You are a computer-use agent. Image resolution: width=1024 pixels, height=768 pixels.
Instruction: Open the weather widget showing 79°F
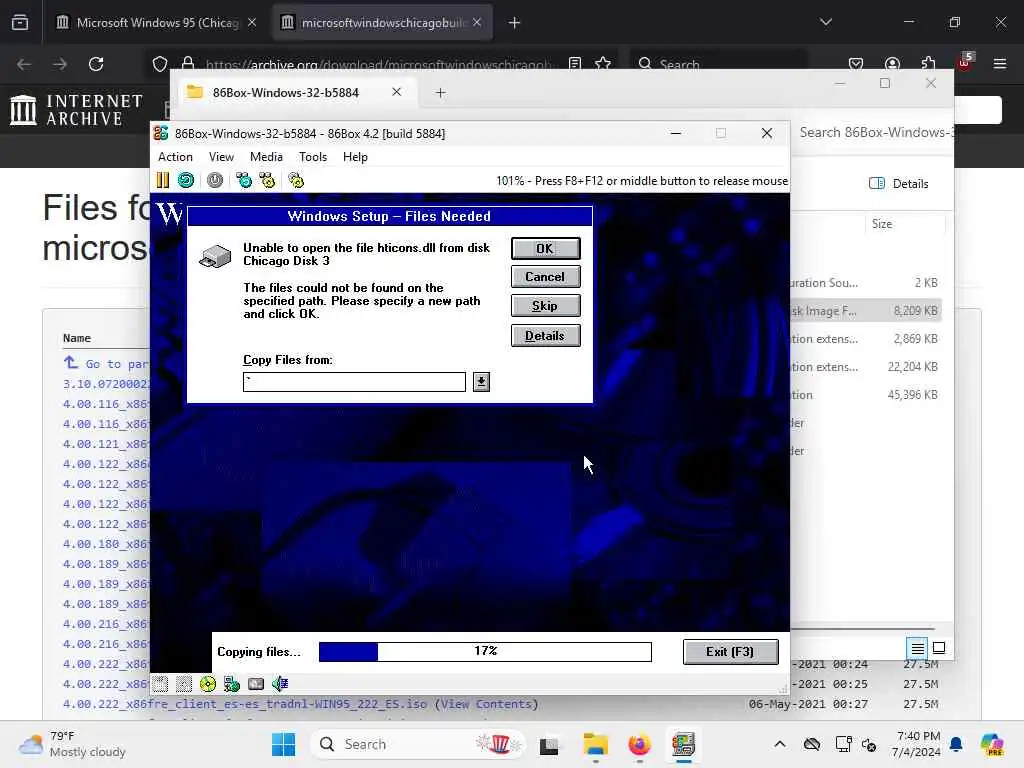click(x=72, y=744)
